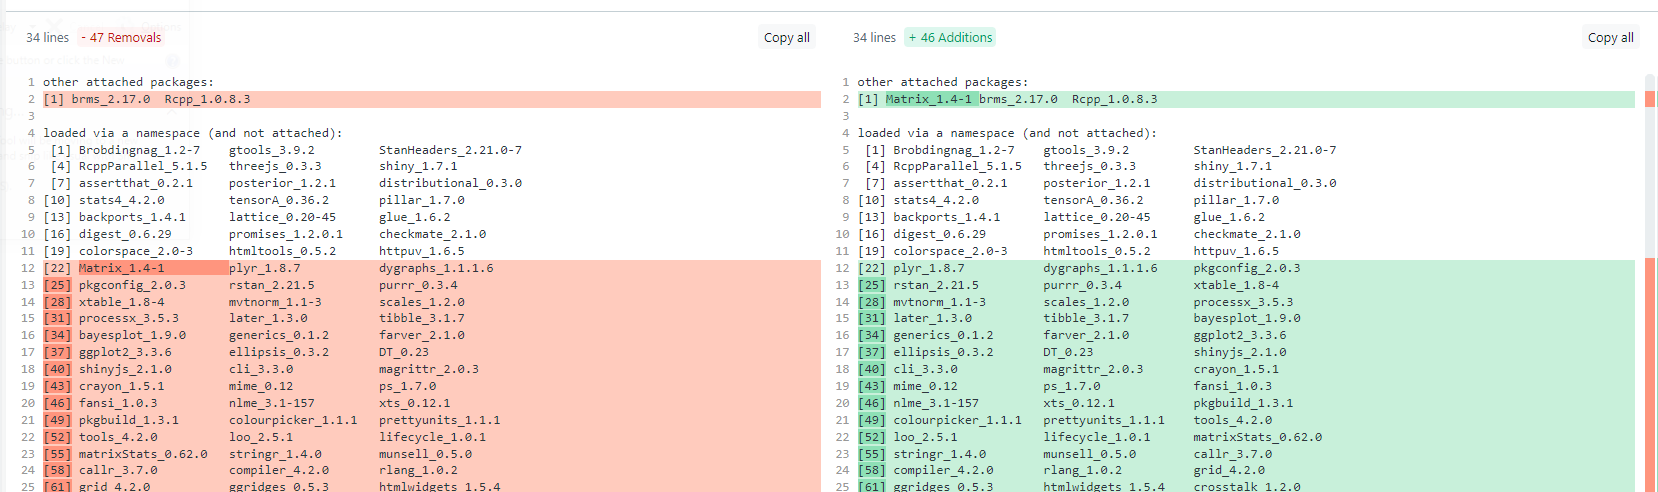
Task: Click rstan_2.21.5 in the removals pane
Action: click(272, 285)
